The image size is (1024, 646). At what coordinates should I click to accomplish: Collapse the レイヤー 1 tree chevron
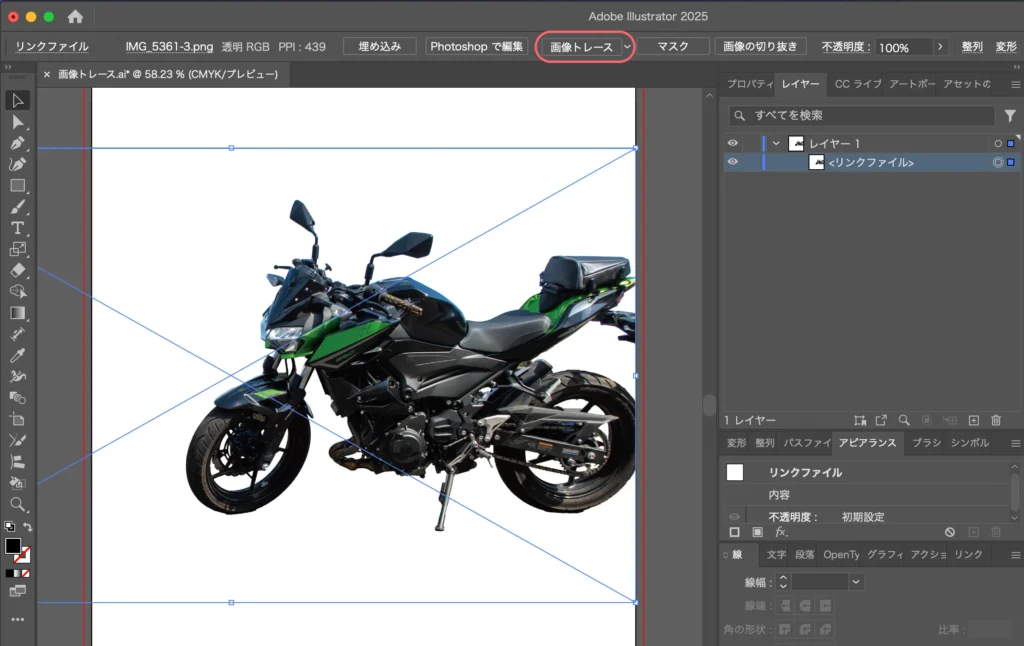click(776, 144)
